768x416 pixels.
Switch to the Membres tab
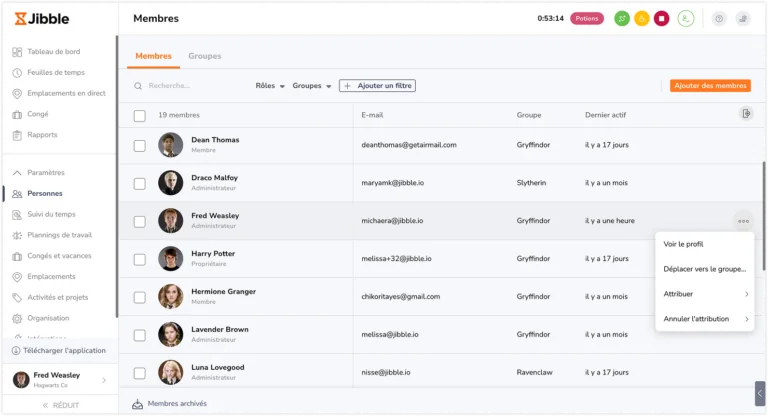[153, 56]
